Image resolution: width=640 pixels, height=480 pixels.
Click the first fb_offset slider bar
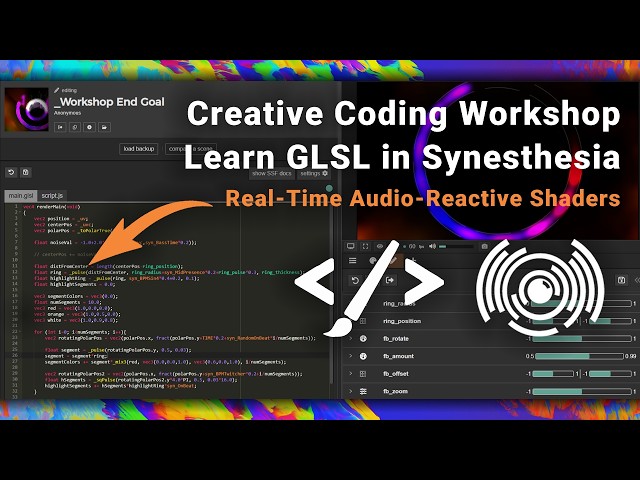coord(553,374)
